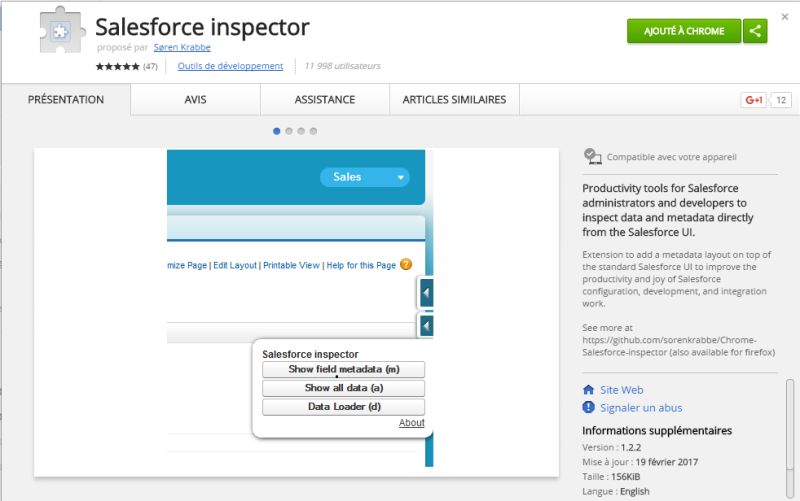
Task: Click the Compatible avec votre appareil text
Action: [671, 157]
